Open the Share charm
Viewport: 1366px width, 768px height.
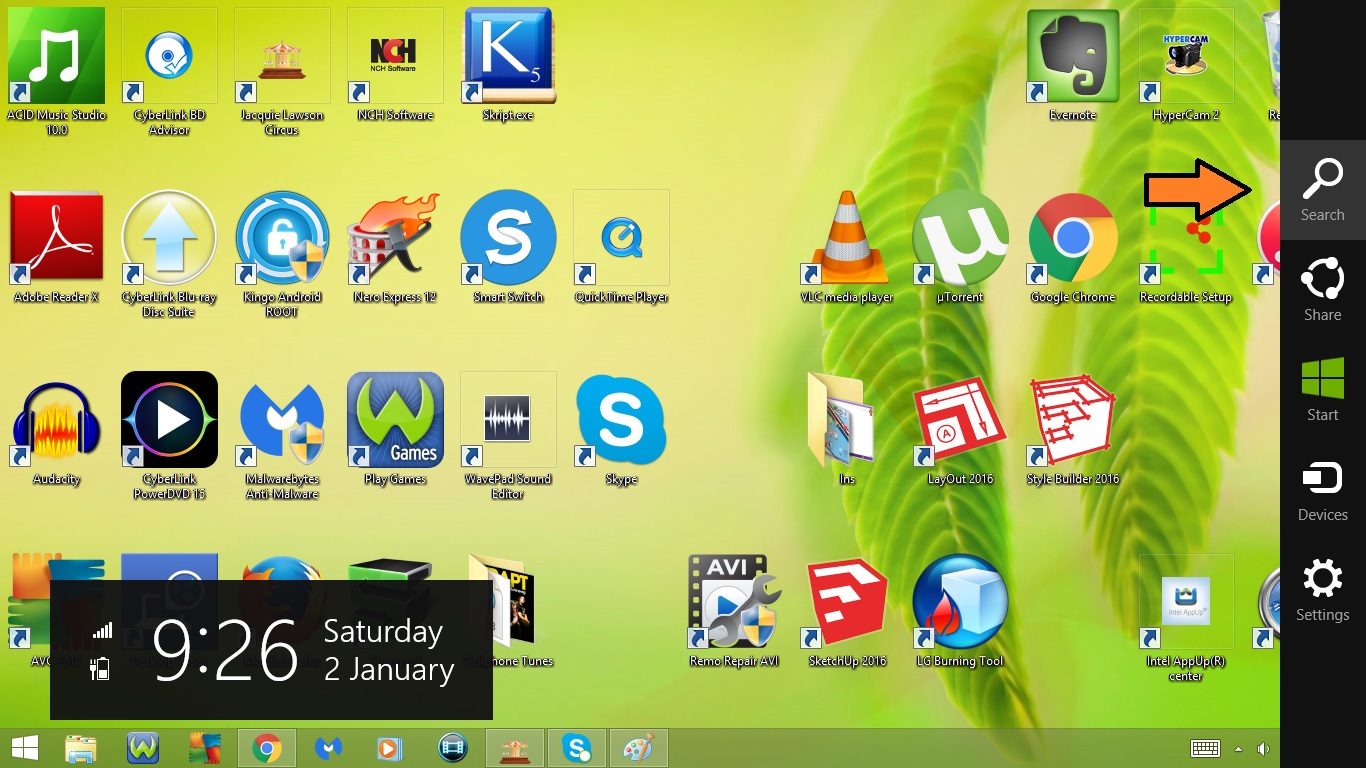[1322, 290]
